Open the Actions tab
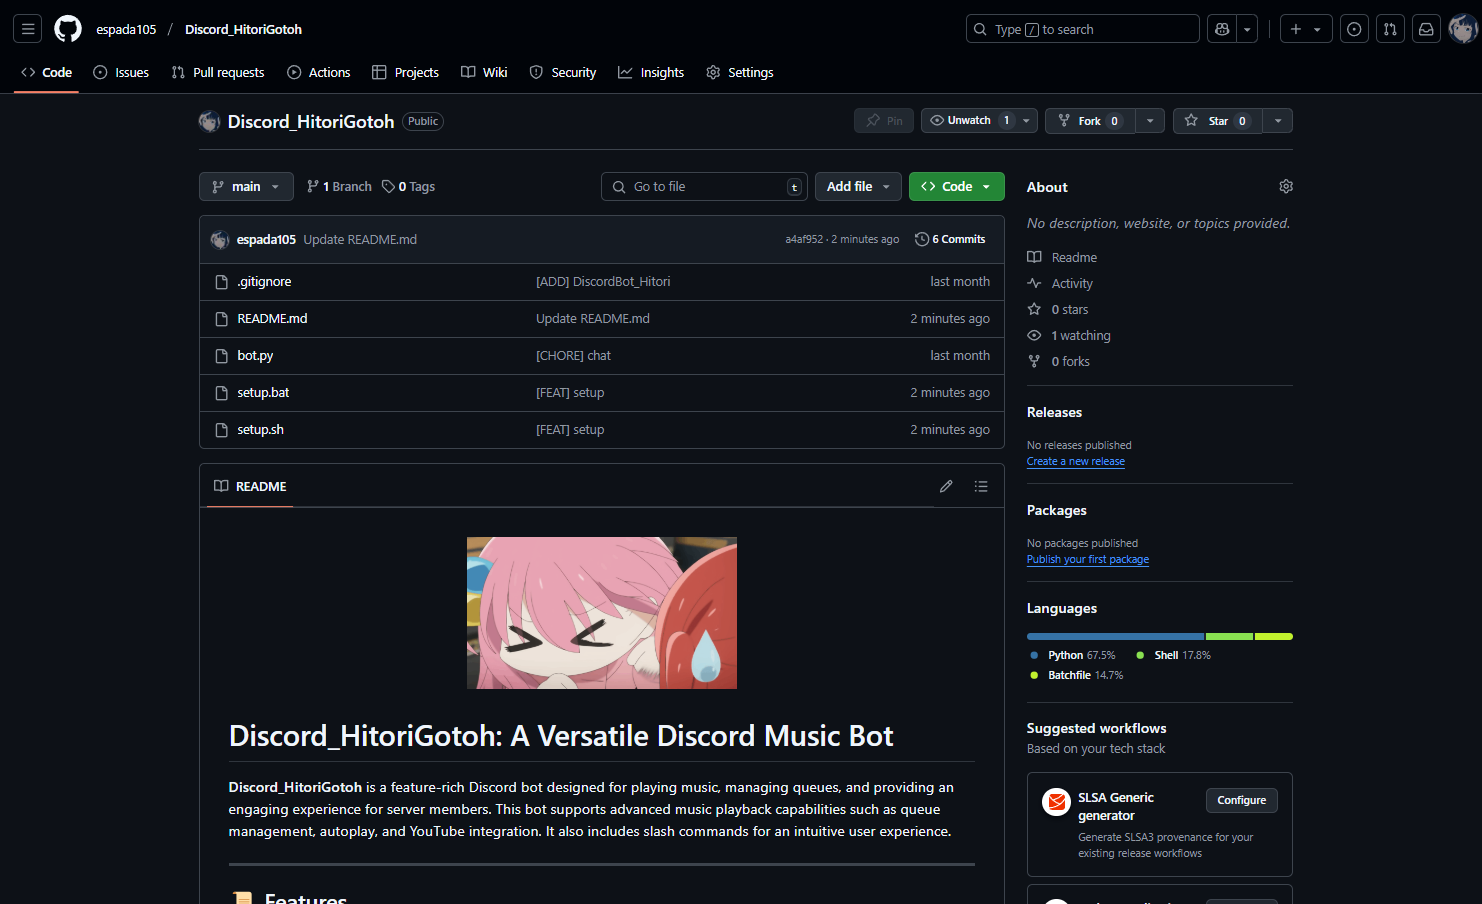The width and height of the screenshot is (1482, 904). pyautogui.click(x=318, y=72)
